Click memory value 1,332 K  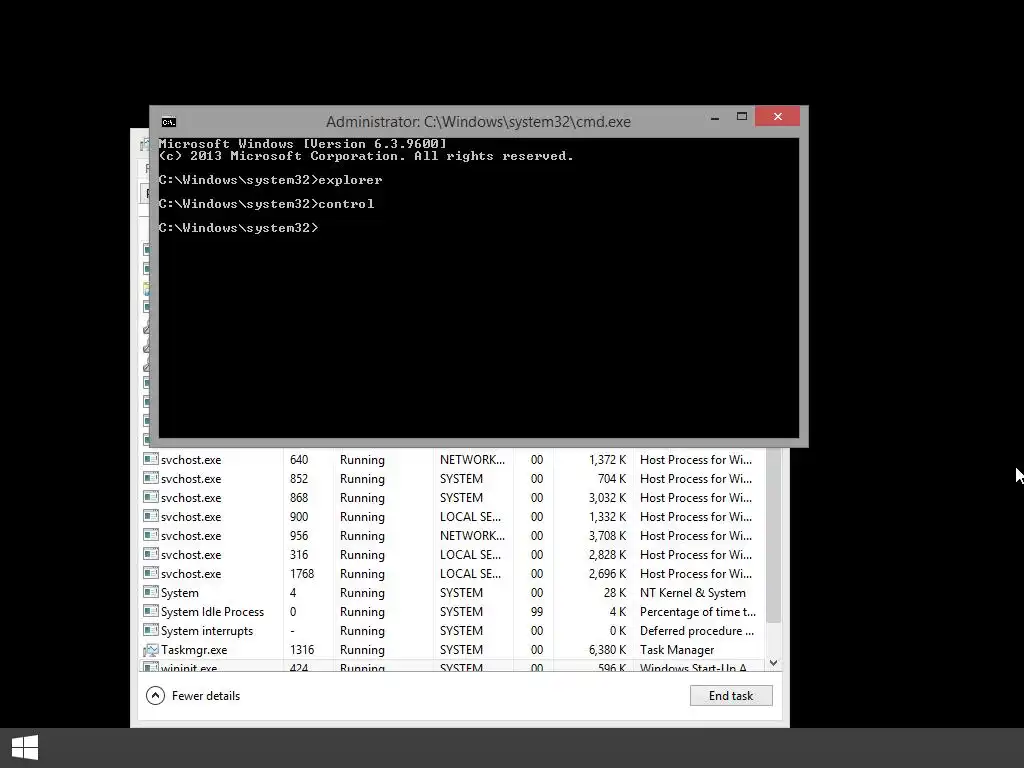[607, 517]
